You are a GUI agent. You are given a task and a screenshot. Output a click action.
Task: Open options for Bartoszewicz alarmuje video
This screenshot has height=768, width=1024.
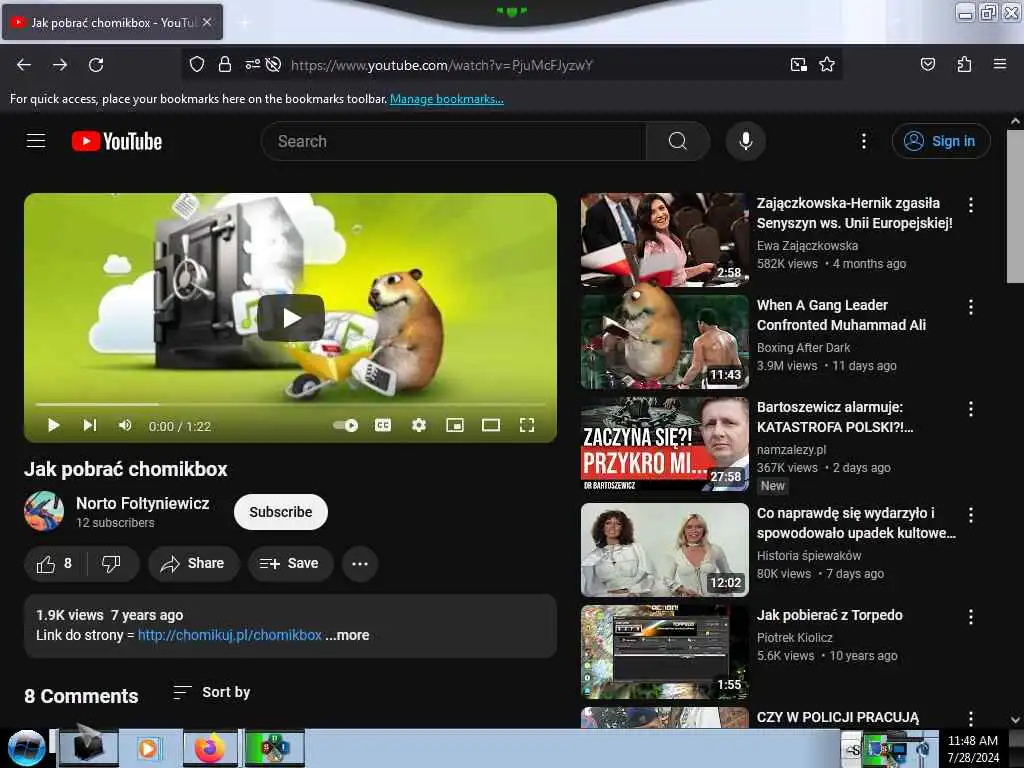[971, 409]
